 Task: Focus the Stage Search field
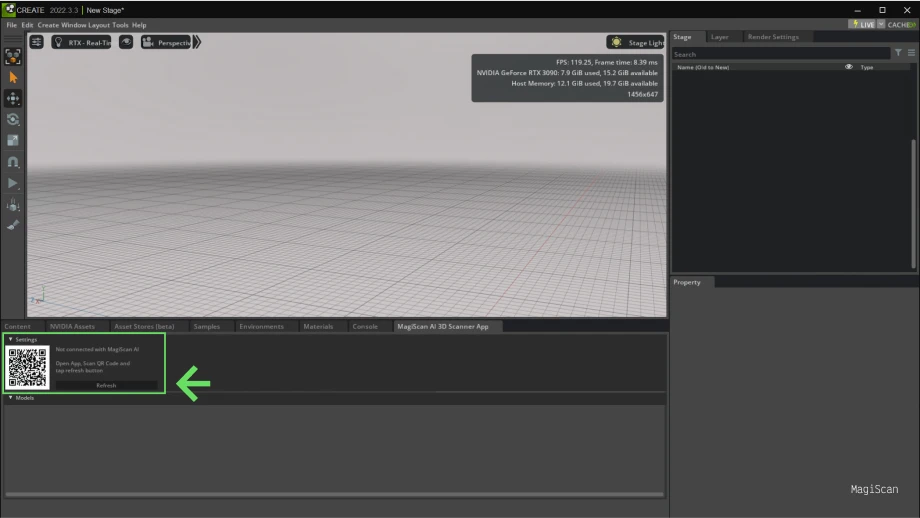click(780, 54)
